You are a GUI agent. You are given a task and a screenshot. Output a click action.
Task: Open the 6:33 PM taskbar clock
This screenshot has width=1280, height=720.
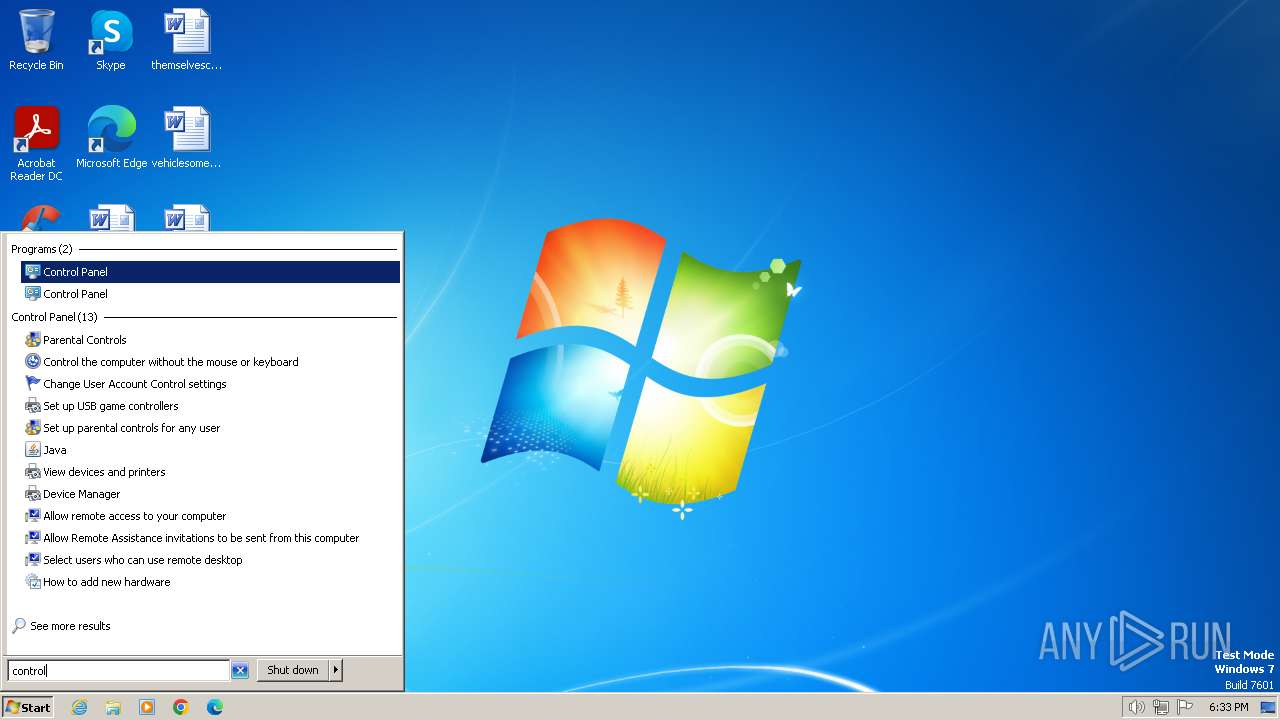click(1229, 707)
